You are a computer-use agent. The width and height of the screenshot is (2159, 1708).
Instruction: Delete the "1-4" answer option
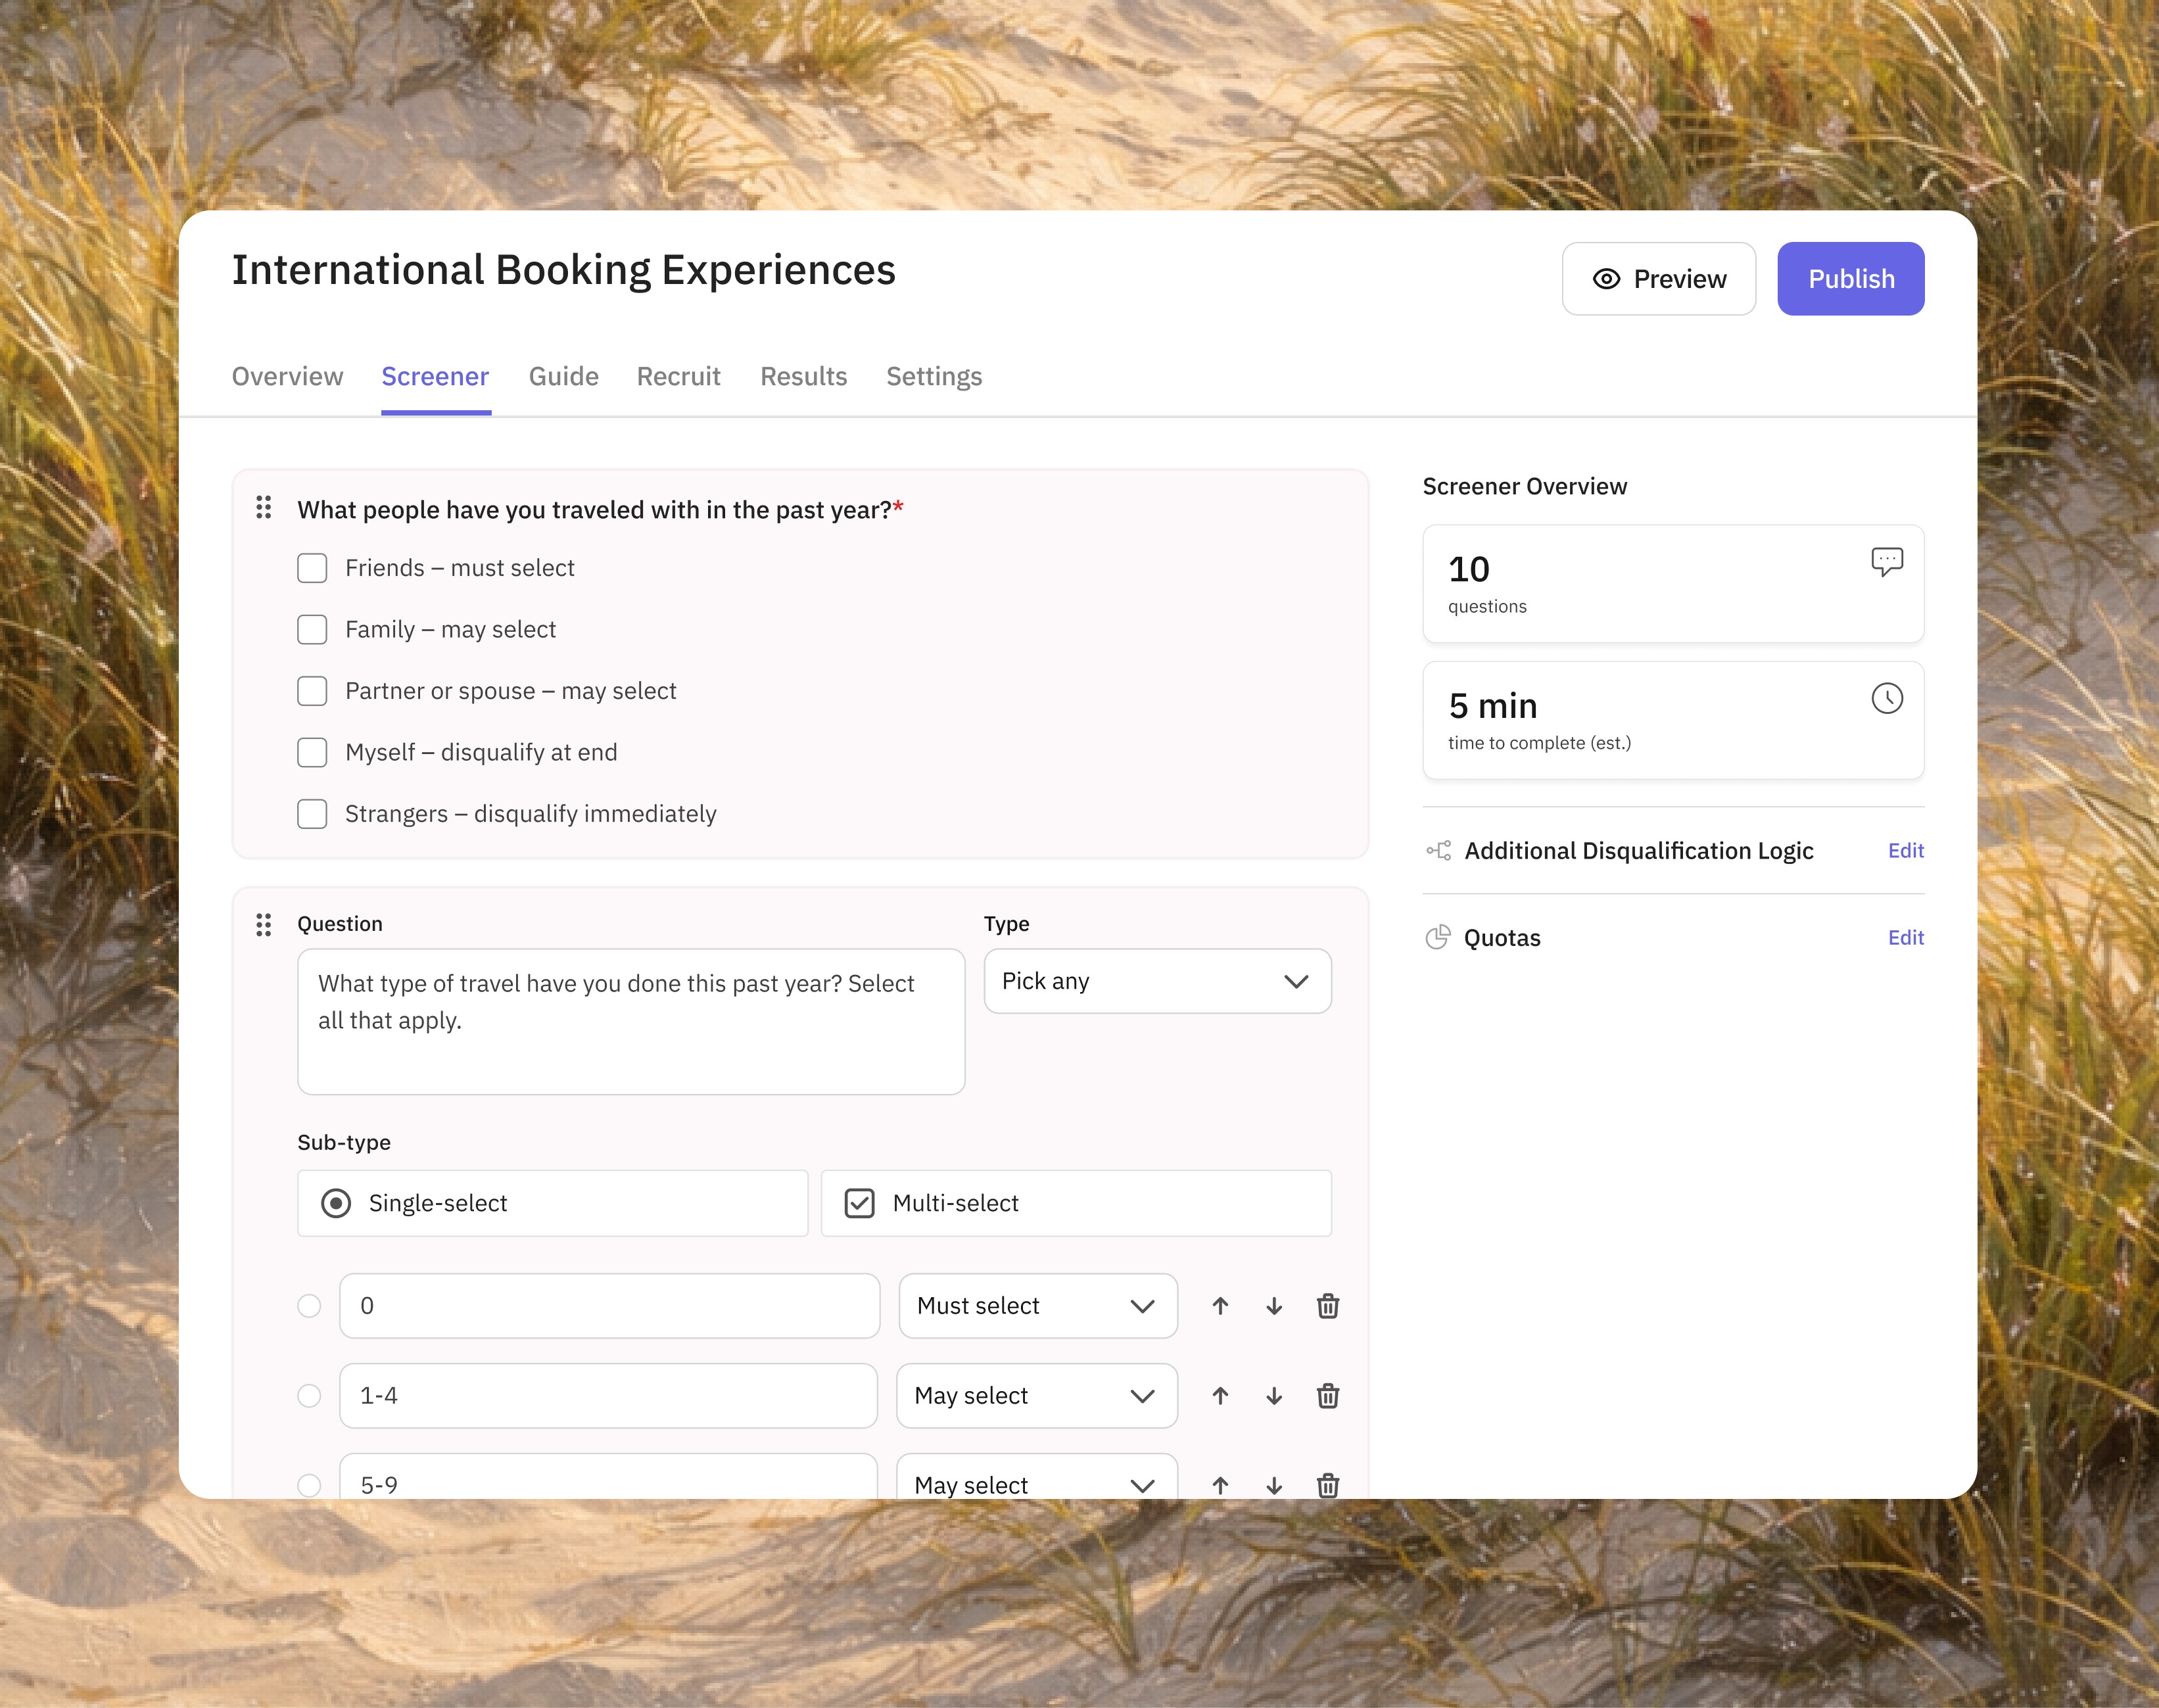coord(1327,1396)
